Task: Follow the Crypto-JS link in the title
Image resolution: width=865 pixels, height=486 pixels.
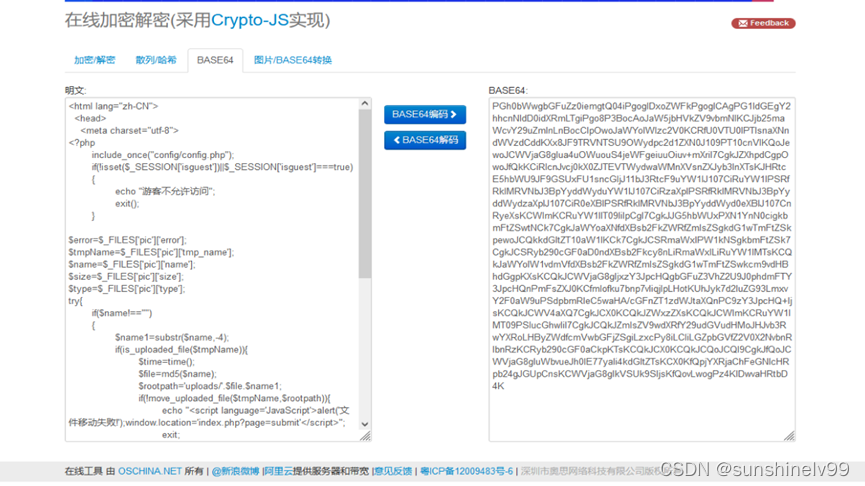Action: pyautogui.click(x=249, y=20)
